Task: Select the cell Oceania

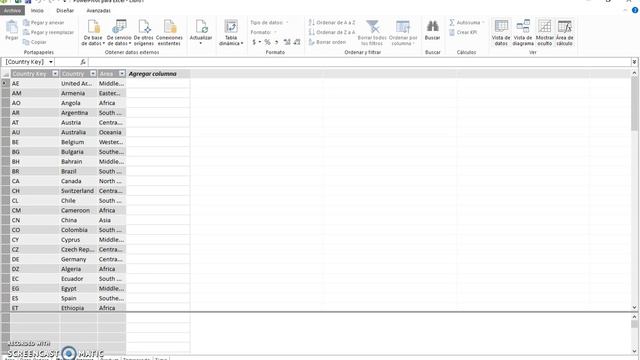Action: [x=111, y=132]
